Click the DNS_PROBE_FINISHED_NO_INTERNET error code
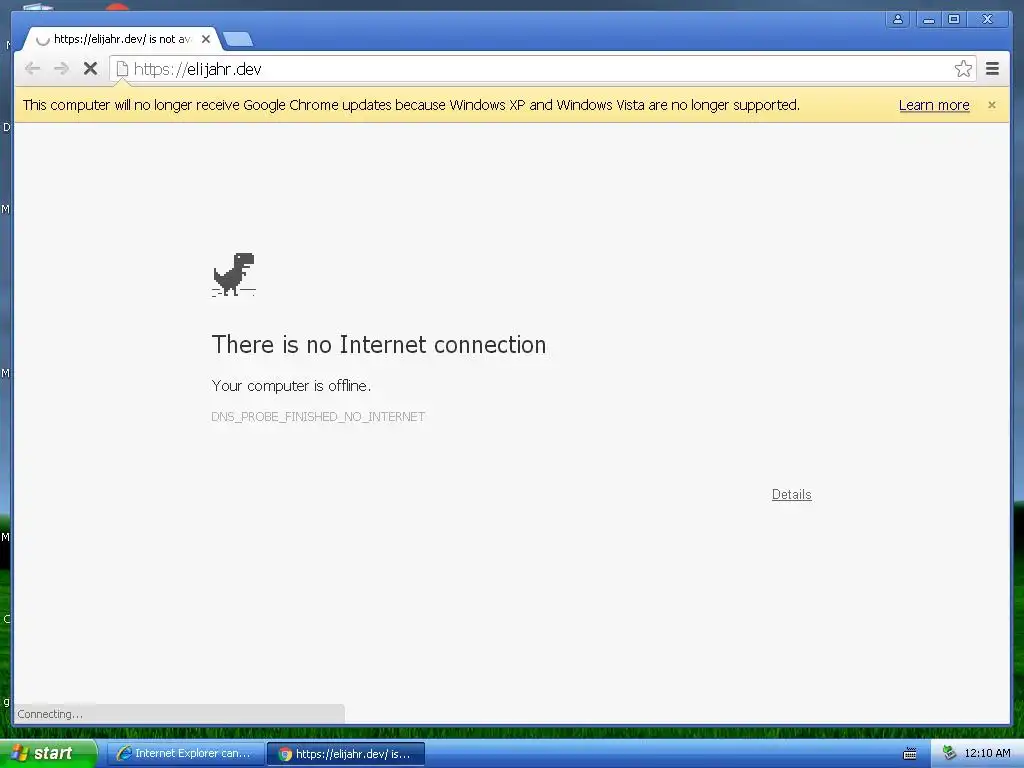 [x=318, y=417]
